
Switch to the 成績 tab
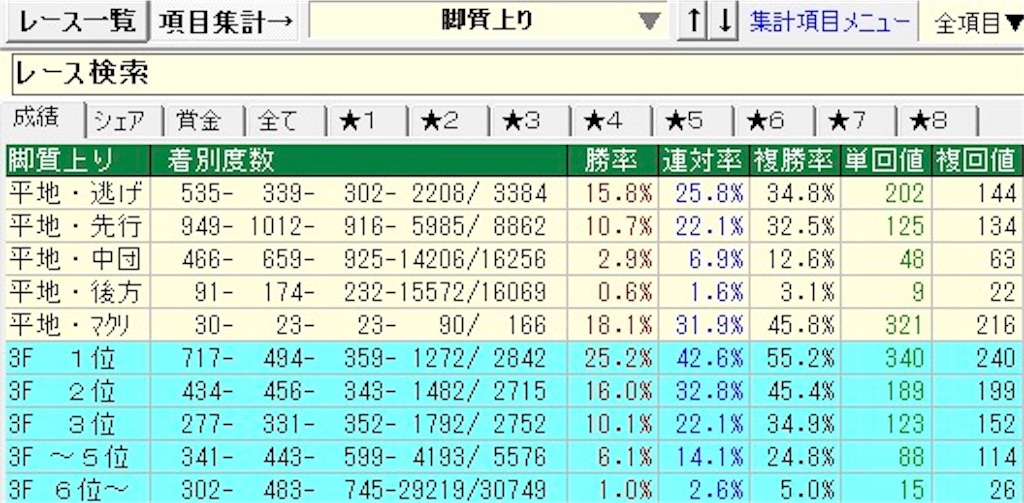45,120
